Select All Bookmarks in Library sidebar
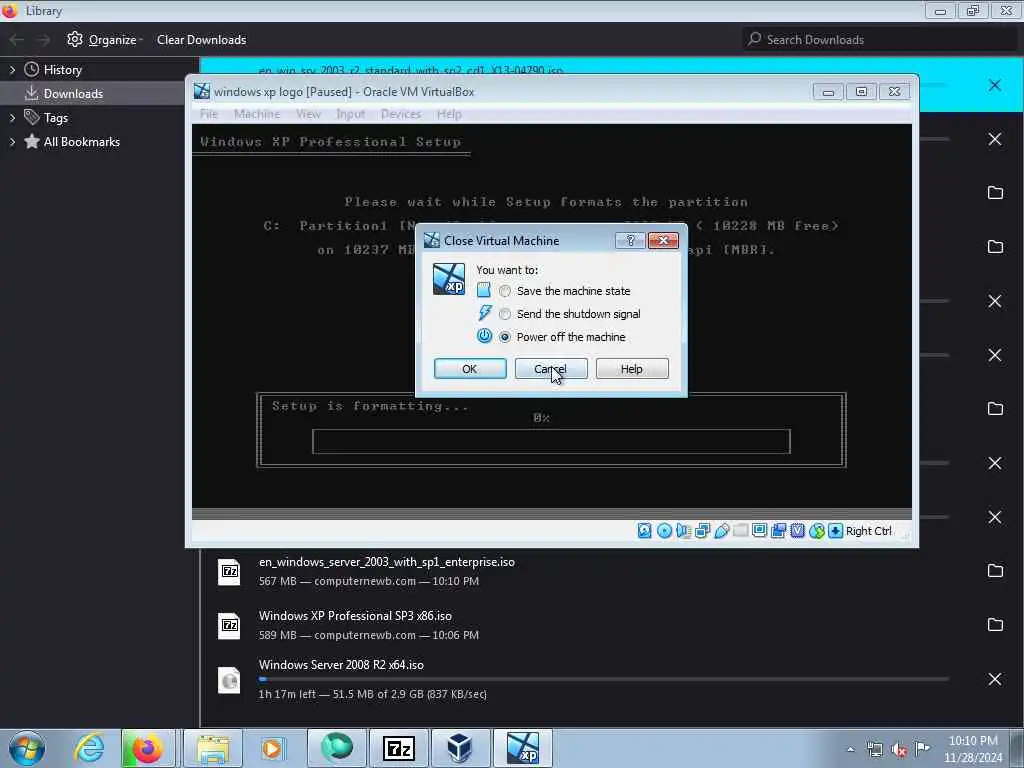Viewport: 1024px width, 768px height. pos(81,142)
